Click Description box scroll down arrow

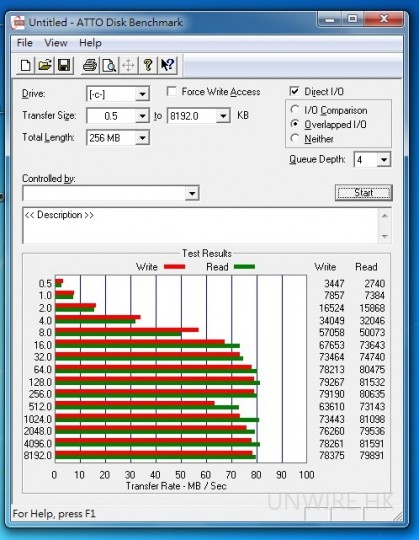coord(385,236)
